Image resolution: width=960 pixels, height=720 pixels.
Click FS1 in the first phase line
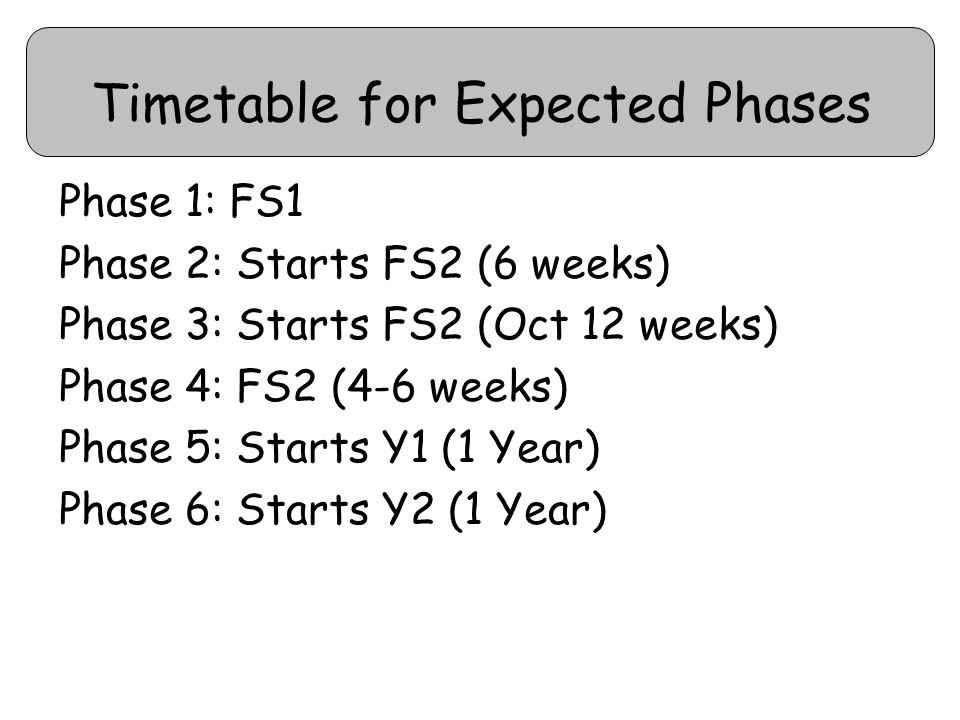coord(266,201)
